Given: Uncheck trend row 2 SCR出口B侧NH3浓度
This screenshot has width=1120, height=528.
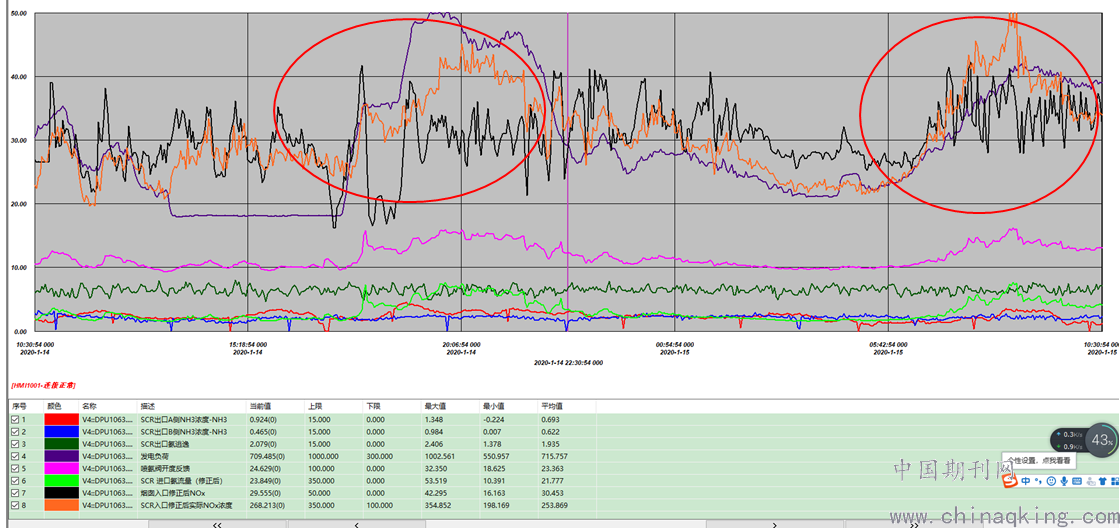Looking at the screenshot, I should [15, 432].
